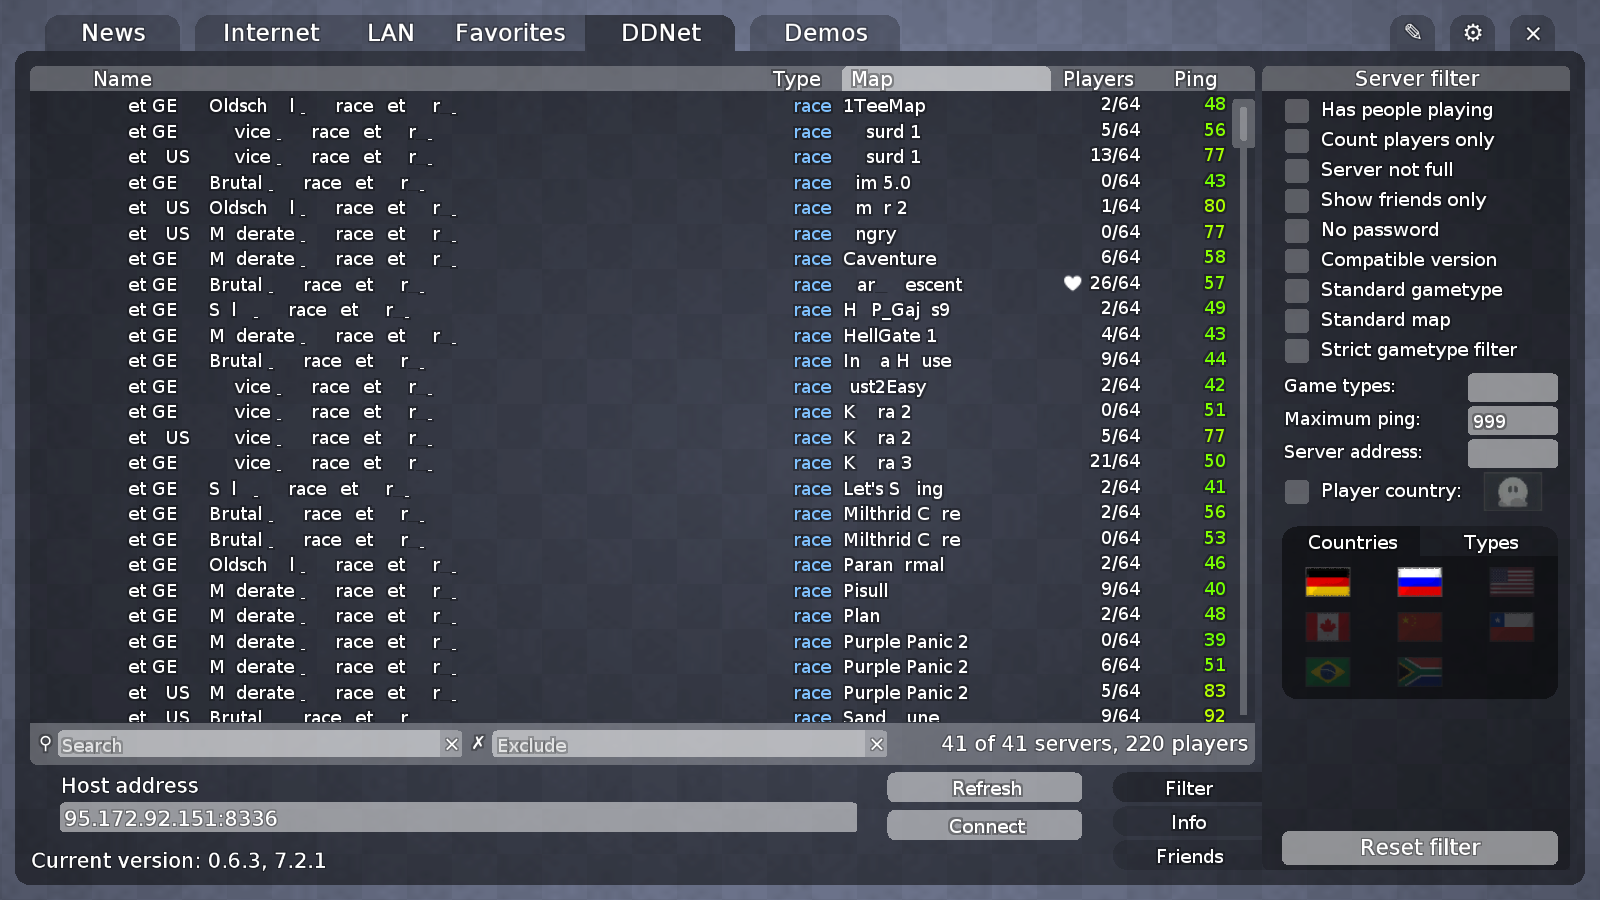The width and height of the screenshot is (1600, 900).
Task: Select the Germany flag in Countries filter
Action: coord(1327,580)
